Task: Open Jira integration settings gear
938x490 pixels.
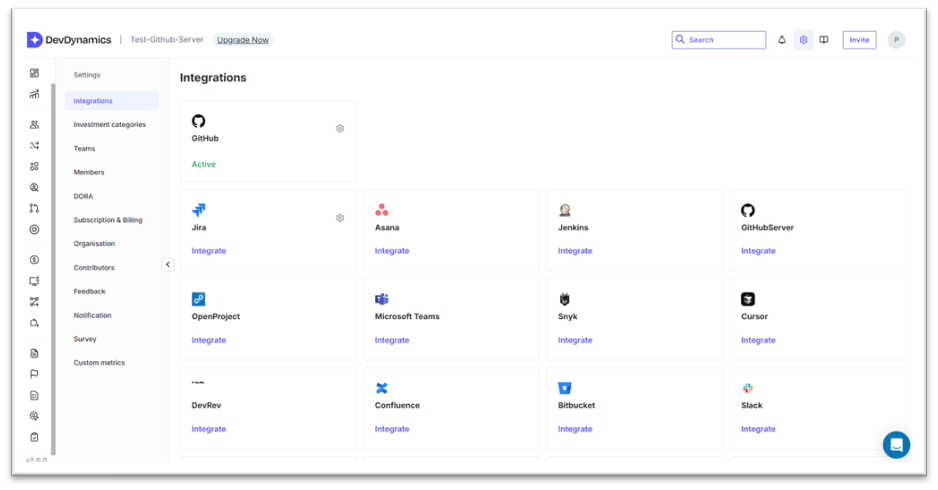Action: 340,218
